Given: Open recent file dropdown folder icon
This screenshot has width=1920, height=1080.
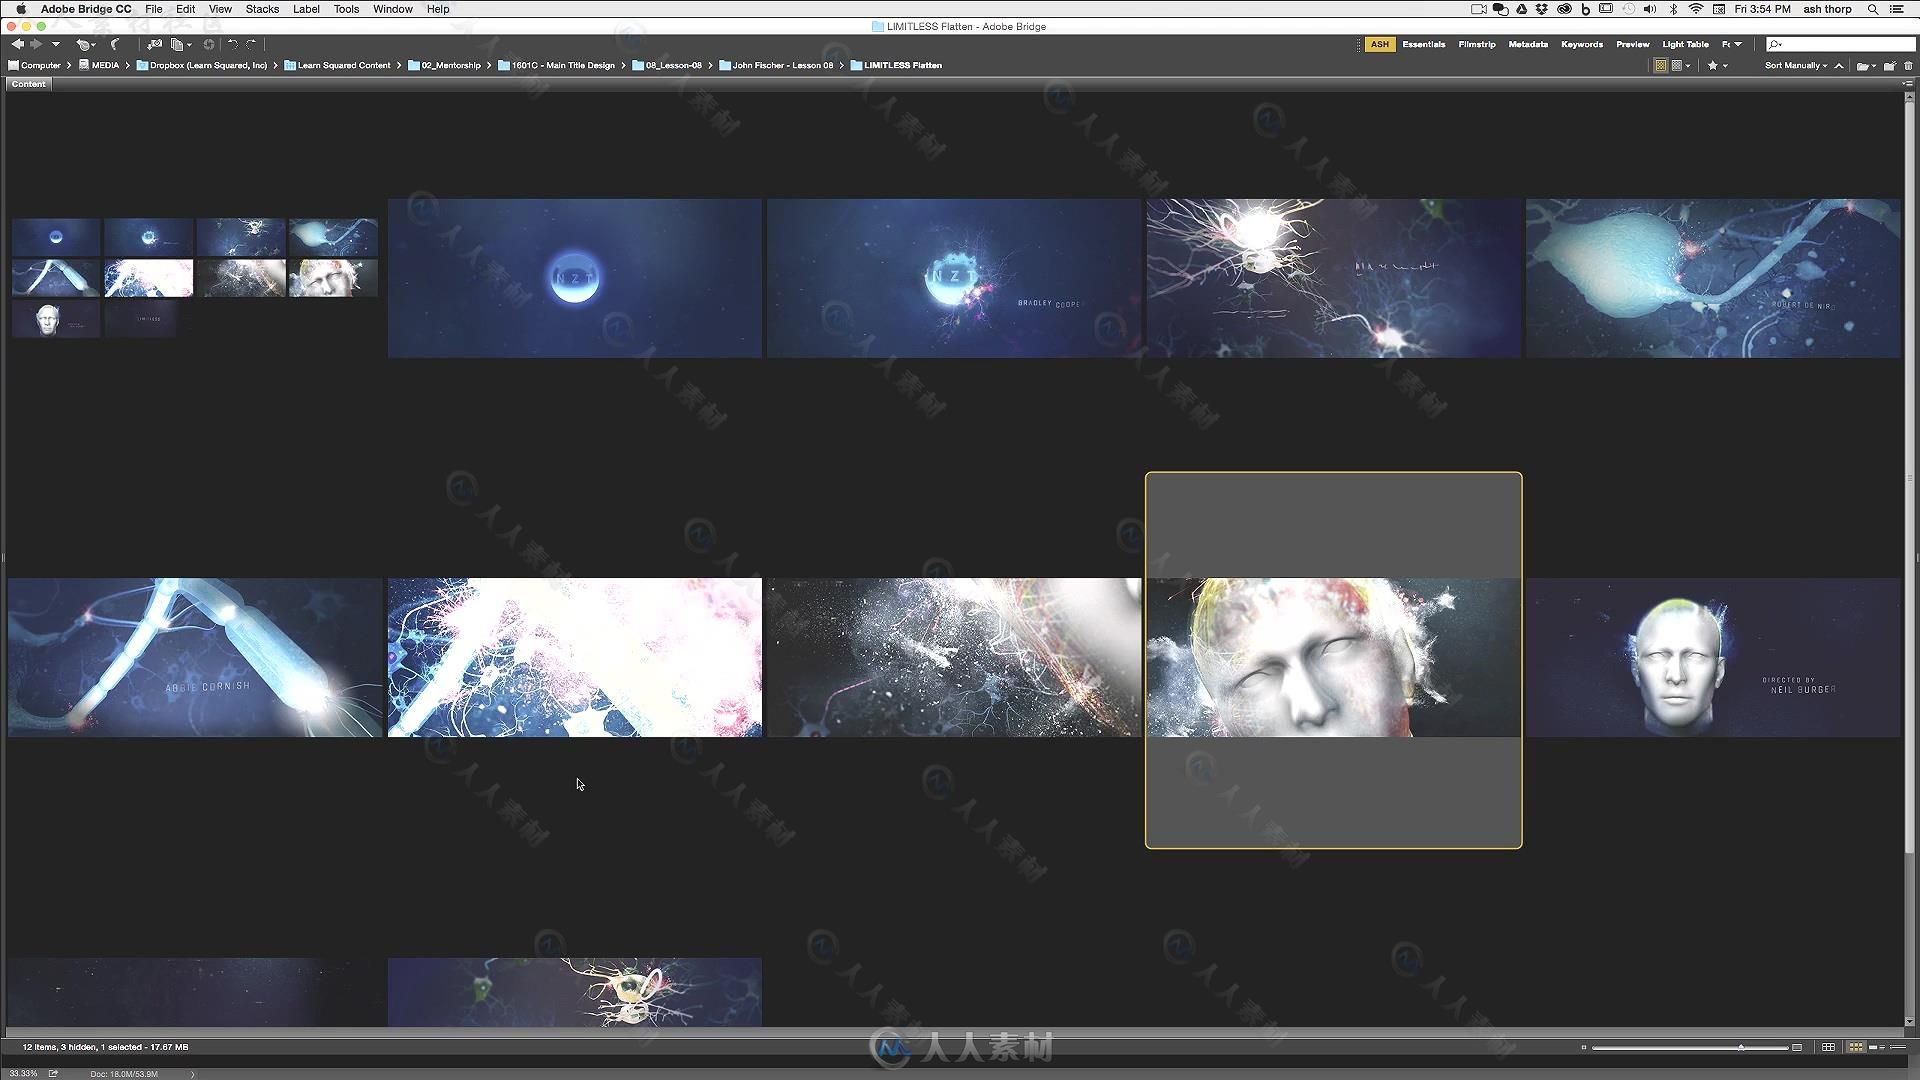Looking at the screenshot, I should click(1866, 65).
